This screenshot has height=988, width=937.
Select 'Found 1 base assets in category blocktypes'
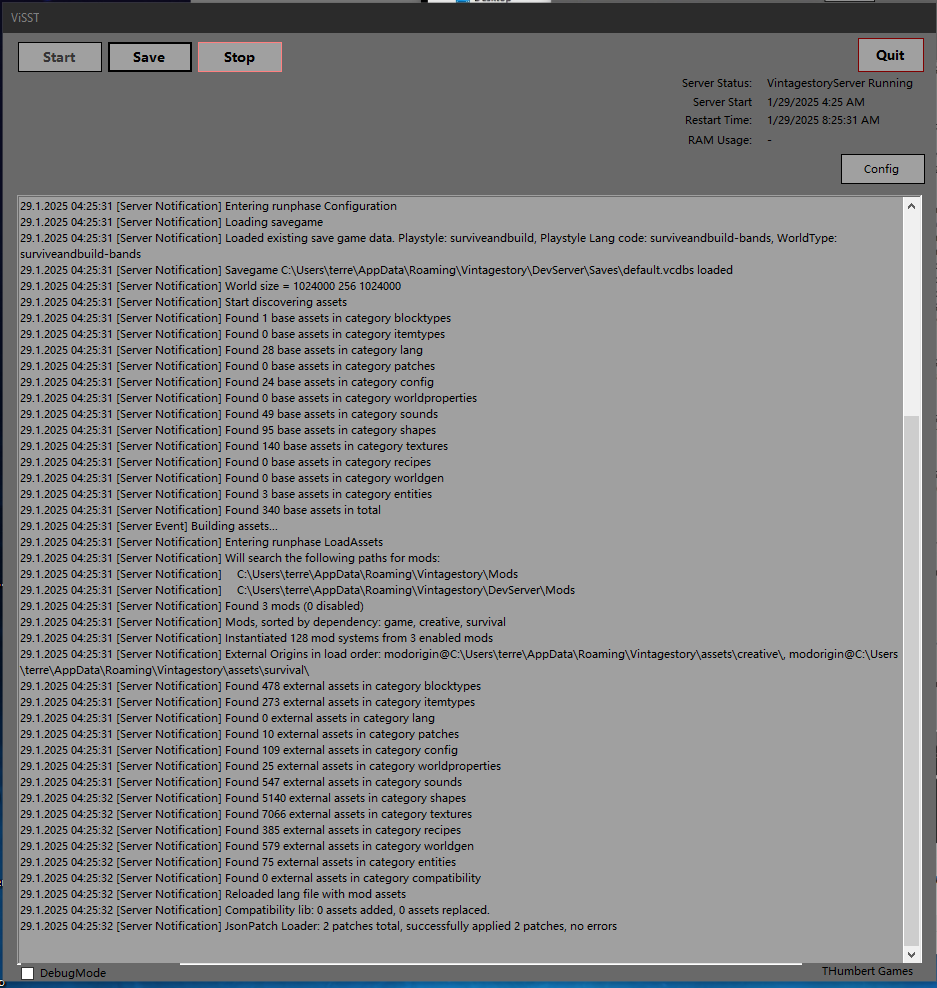click(236, 318)
